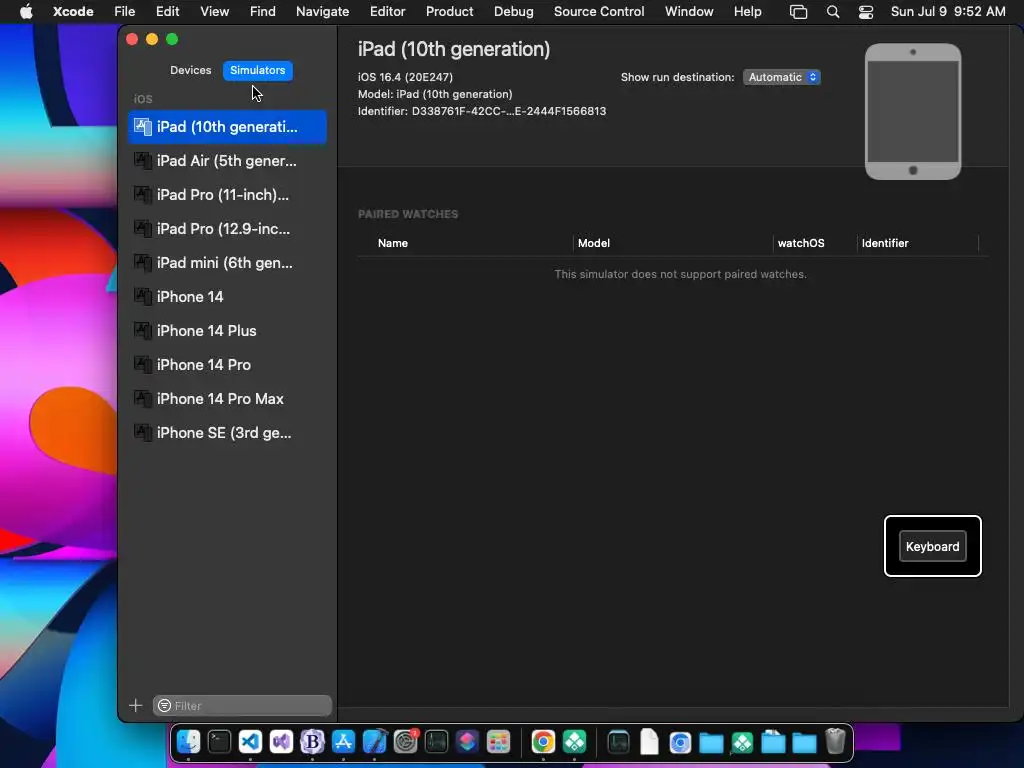
Task: Add a new simulator with plus button
Action: [x=135, y=705]
